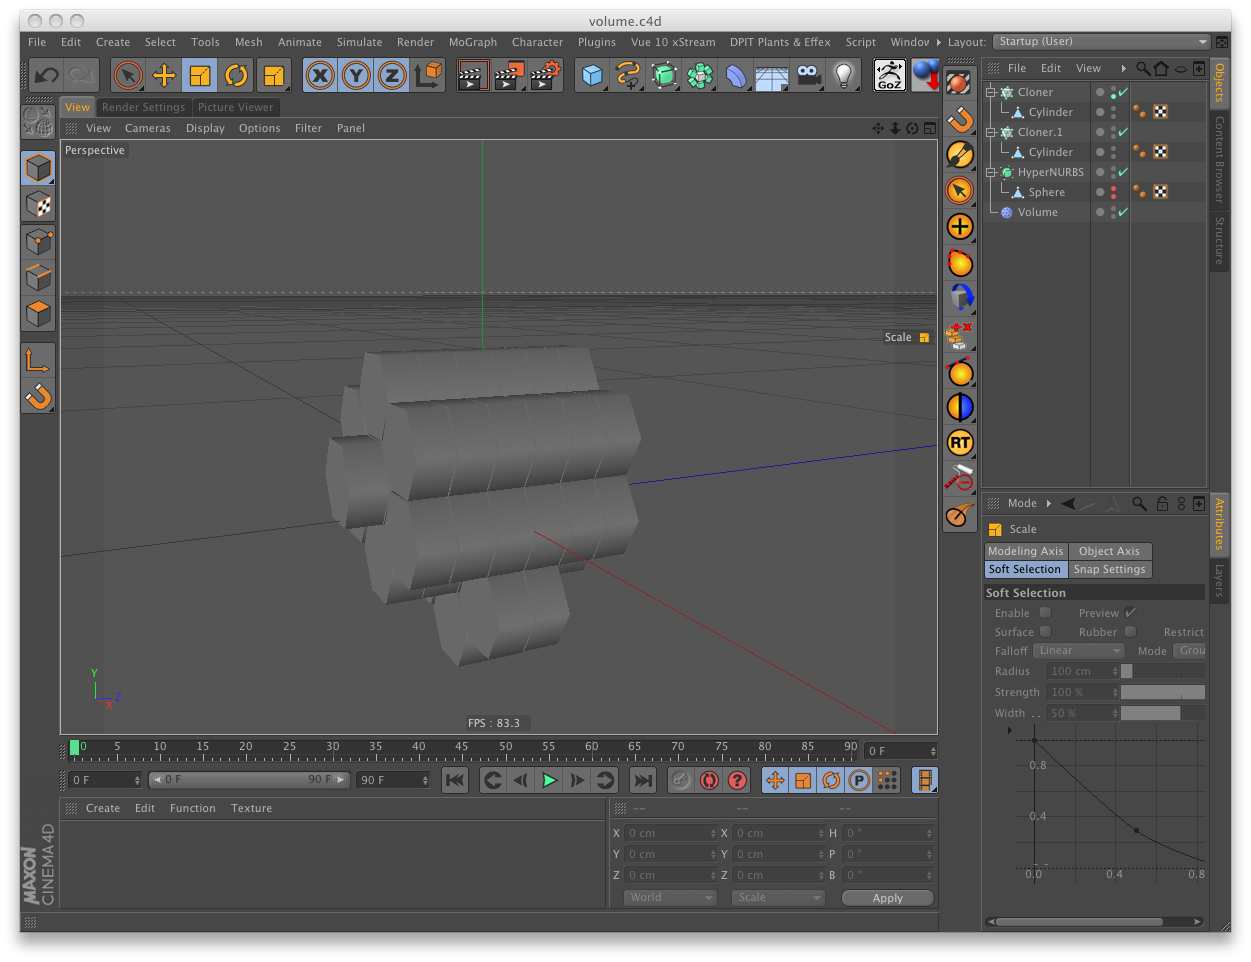Toggle the Y axis lock

356,75
